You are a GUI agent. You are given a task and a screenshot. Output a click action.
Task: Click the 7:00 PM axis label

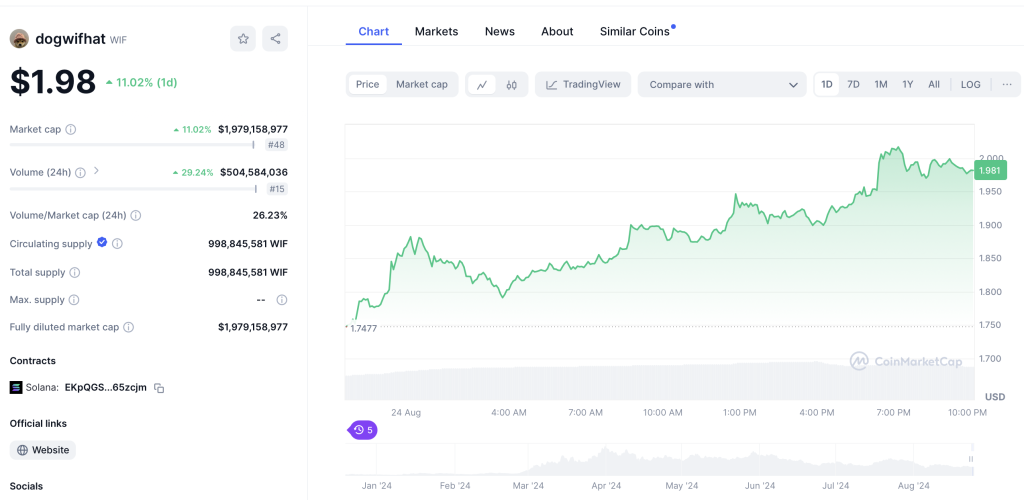pos(893,413)
